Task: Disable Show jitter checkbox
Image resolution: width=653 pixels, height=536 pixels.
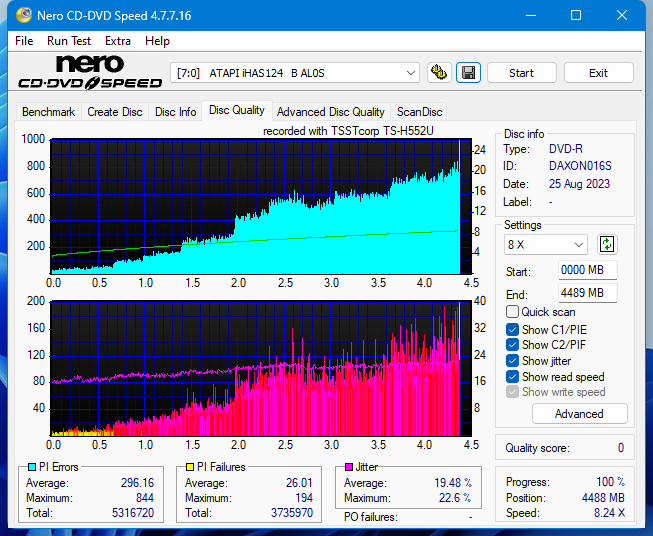Action: (512, 361)
